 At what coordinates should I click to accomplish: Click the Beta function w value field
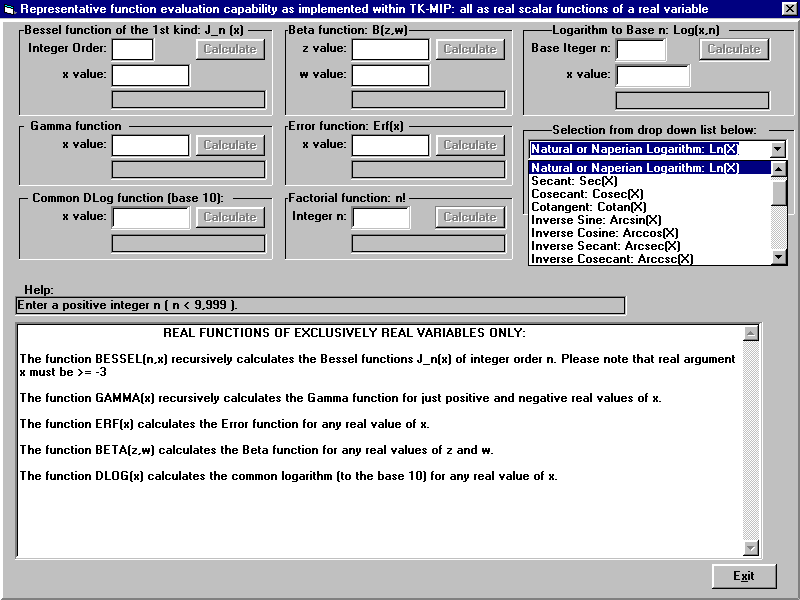pos(390,76)
